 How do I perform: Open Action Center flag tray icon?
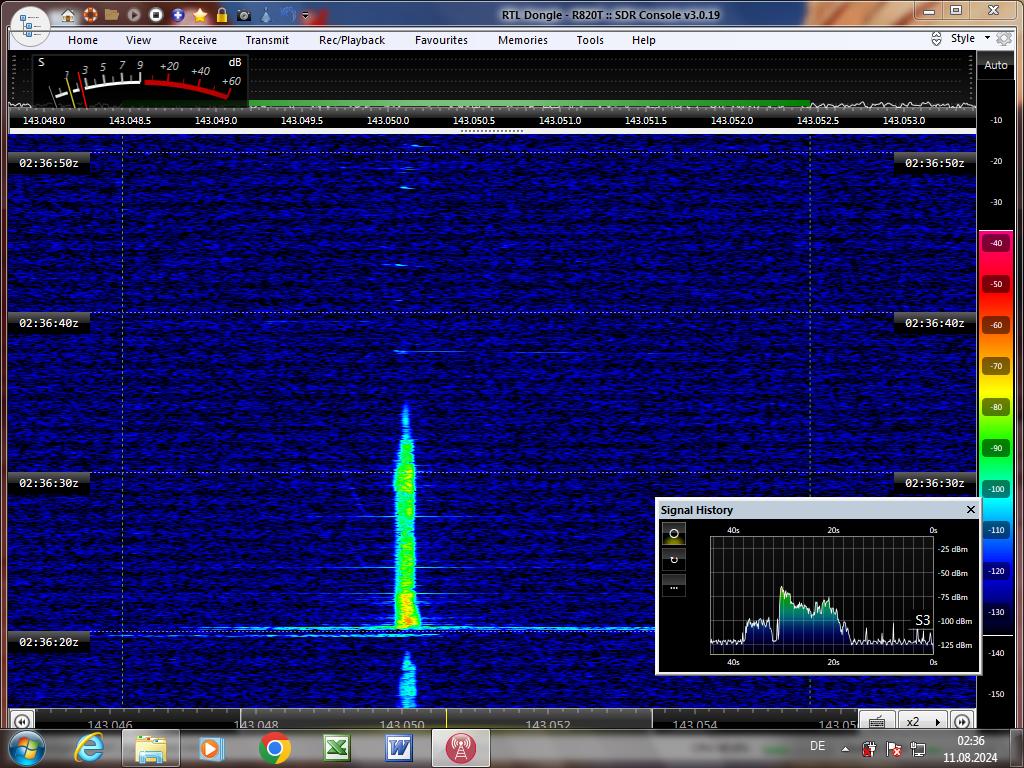coord(893,748)
